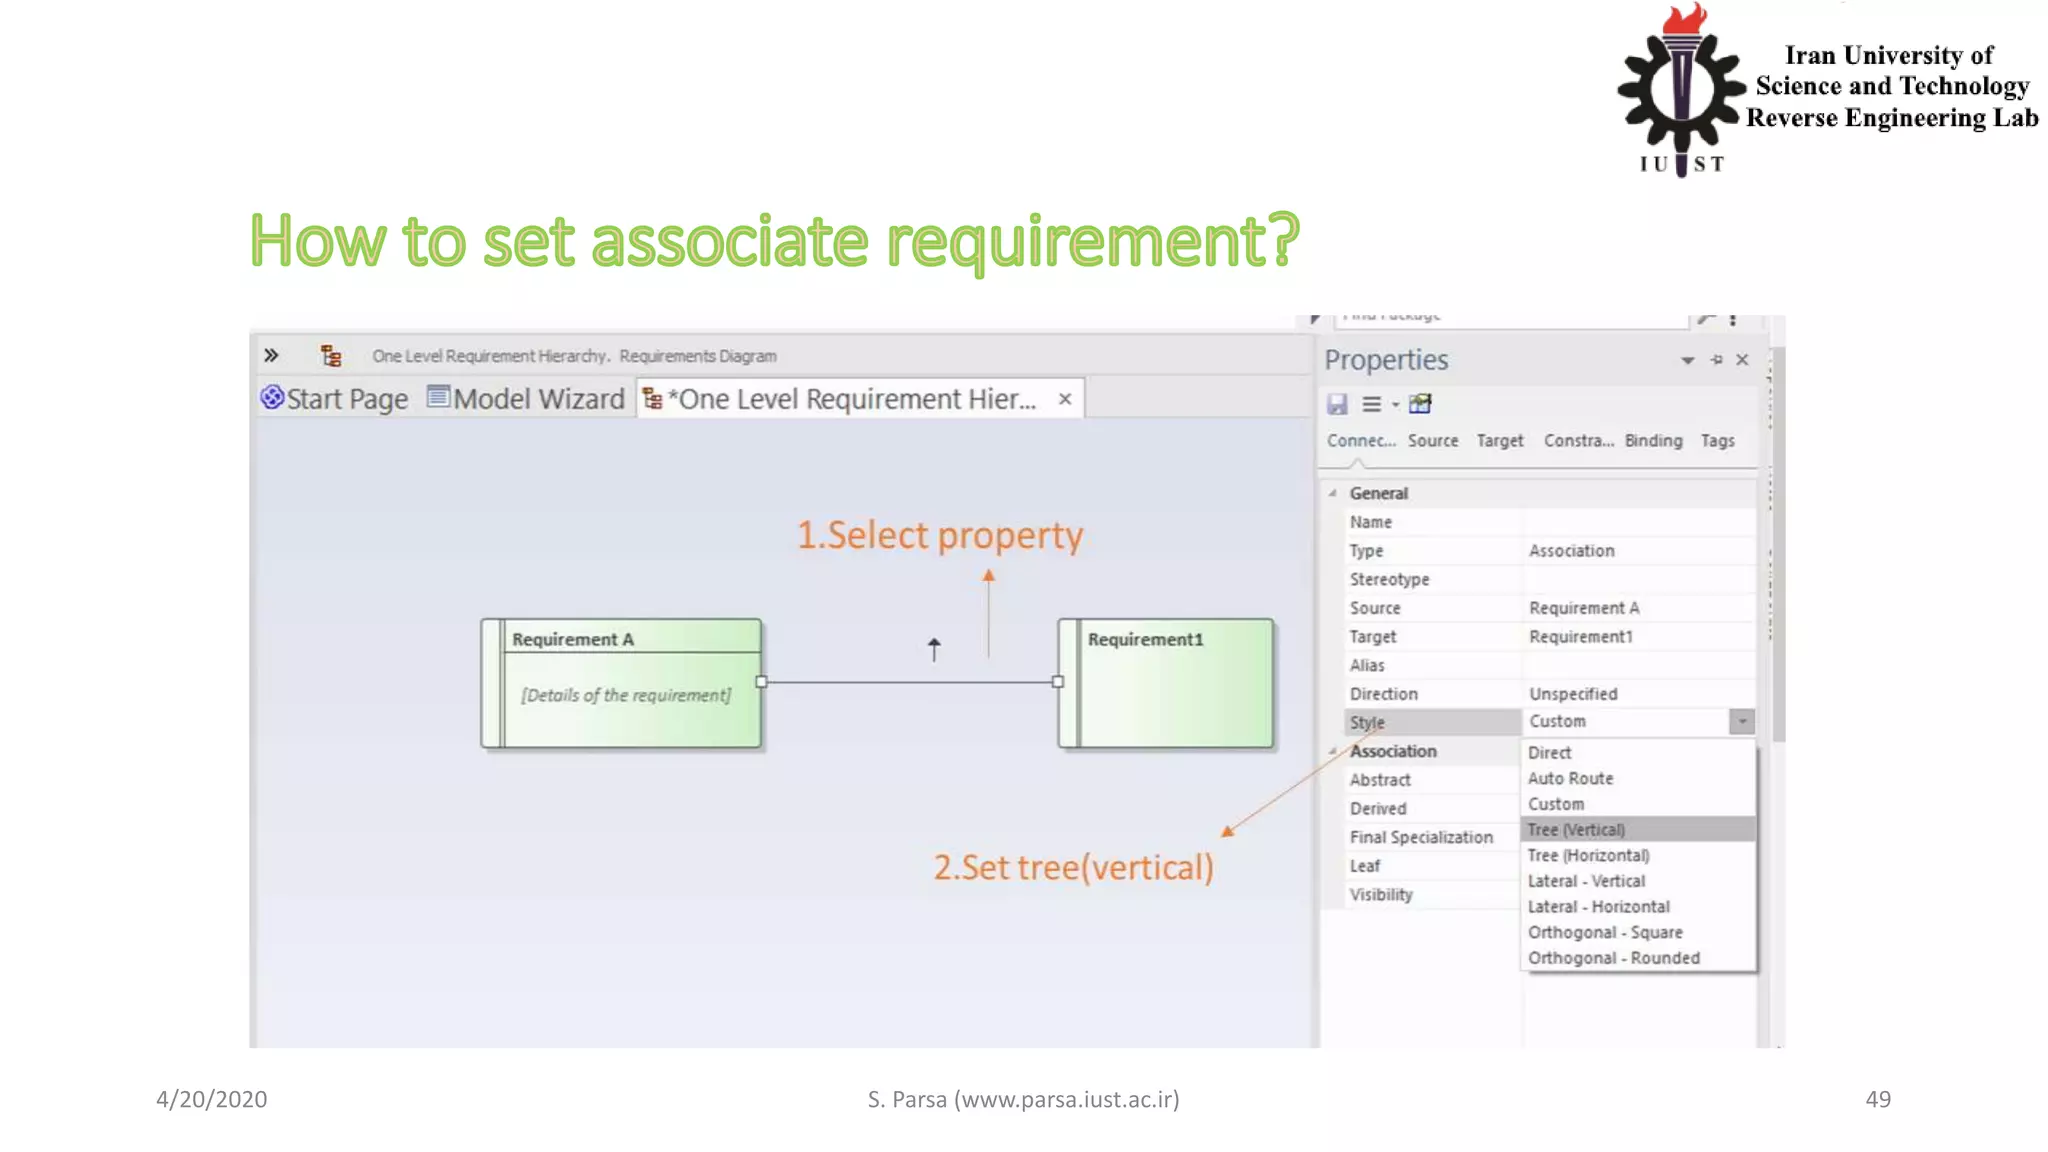Click the save icon in Properties toolbar
Image resolution: width=2048 pixels, height=1152 pixels.
(1337, 404)
